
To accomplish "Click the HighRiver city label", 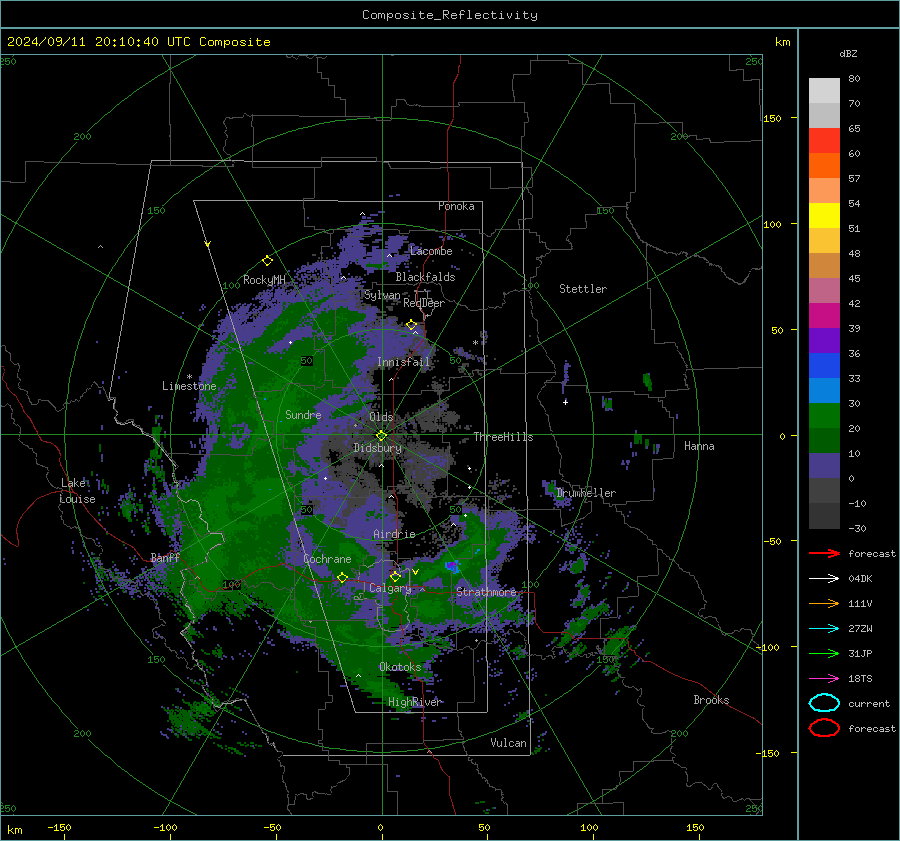I will [x=414, y=702].
